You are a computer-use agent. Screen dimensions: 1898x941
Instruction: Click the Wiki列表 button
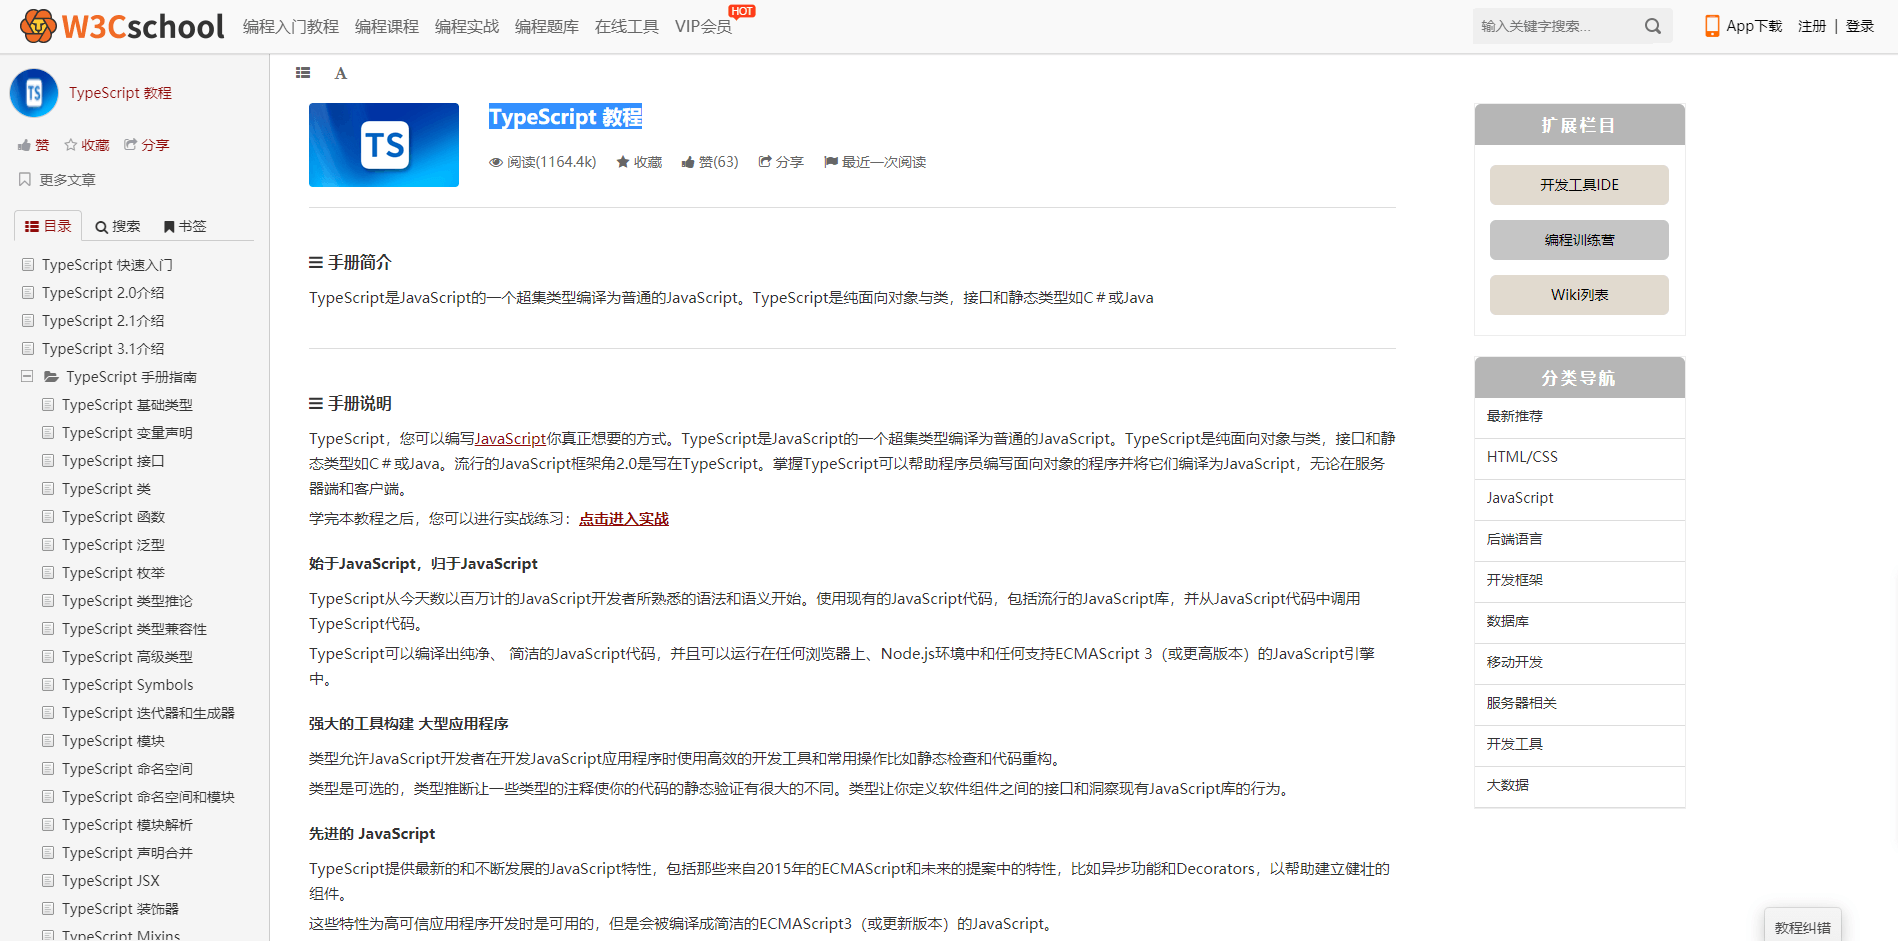tap(1579, 295)
